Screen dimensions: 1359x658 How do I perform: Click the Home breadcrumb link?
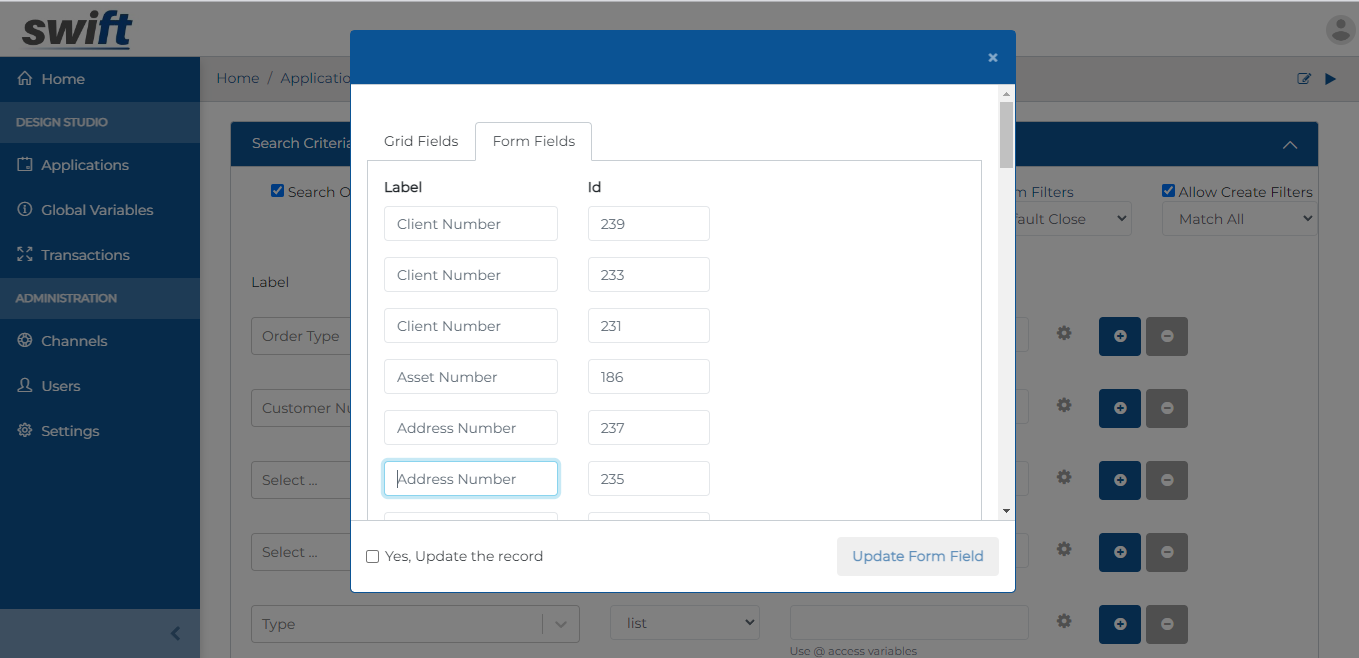click(x=237, y=77)
